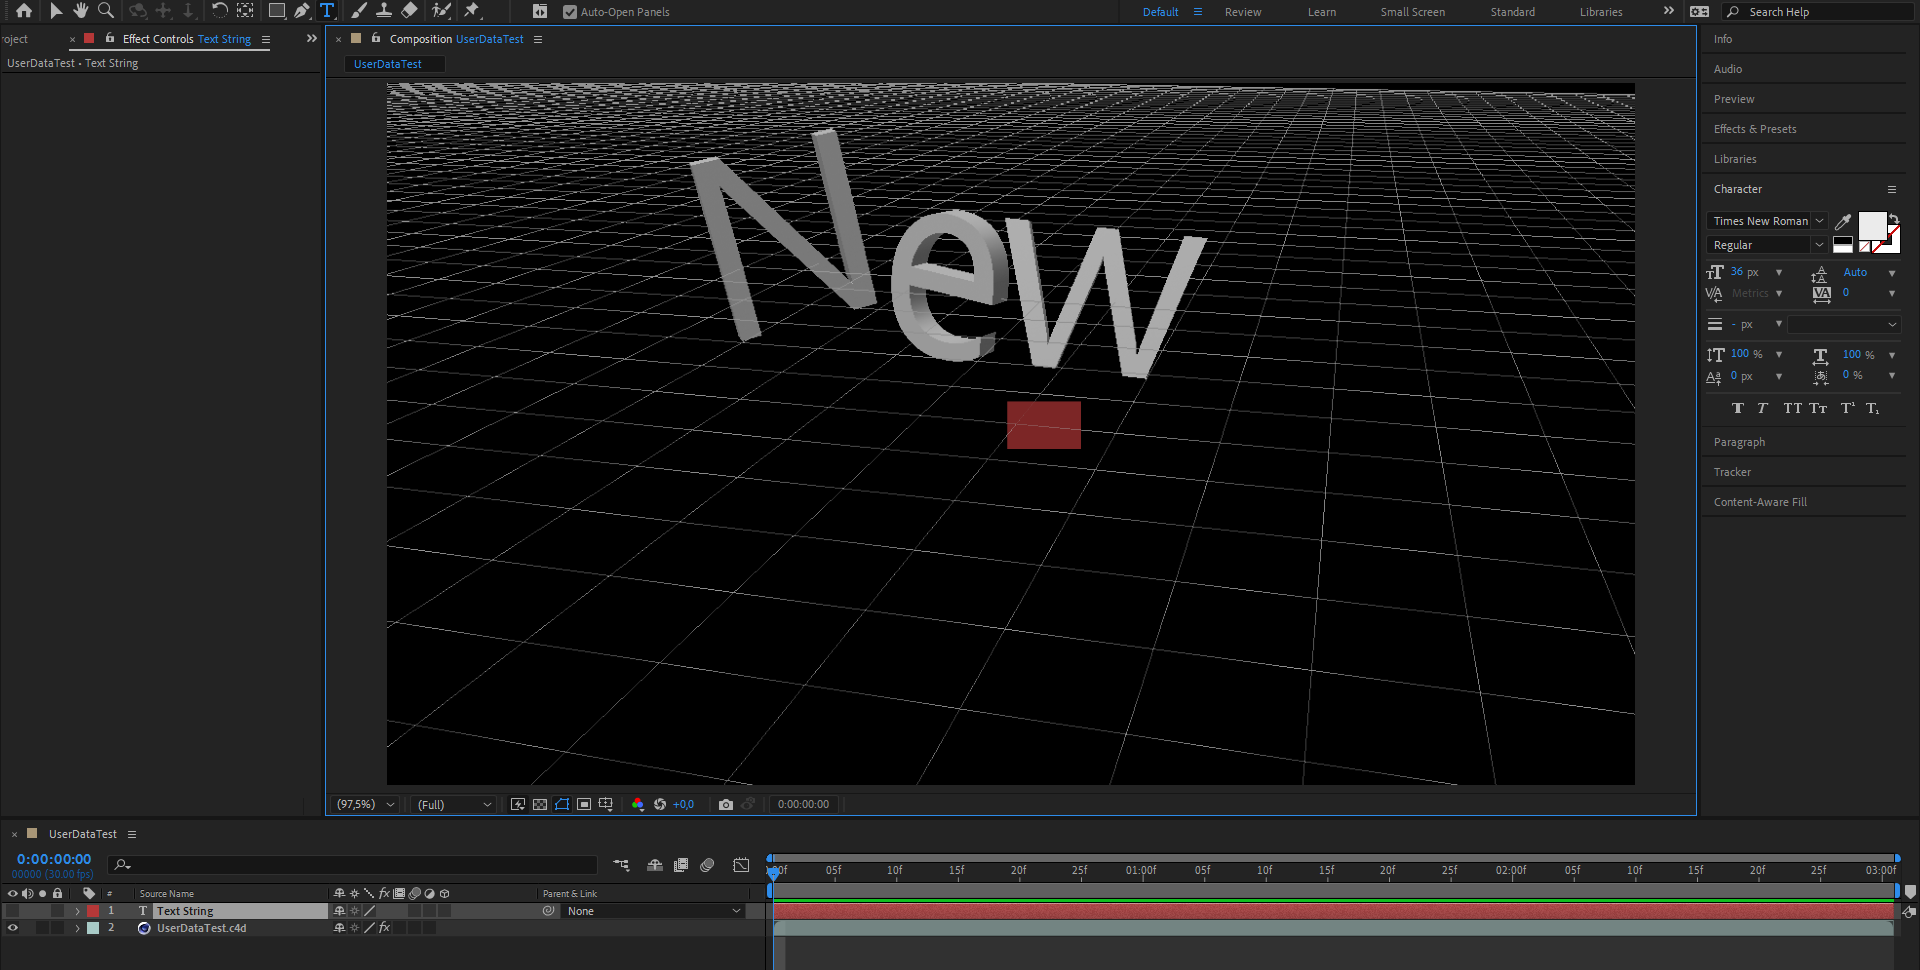Open the Full resolution dropdown
The width and height of the screenshot is (1920, 970).
455,805
